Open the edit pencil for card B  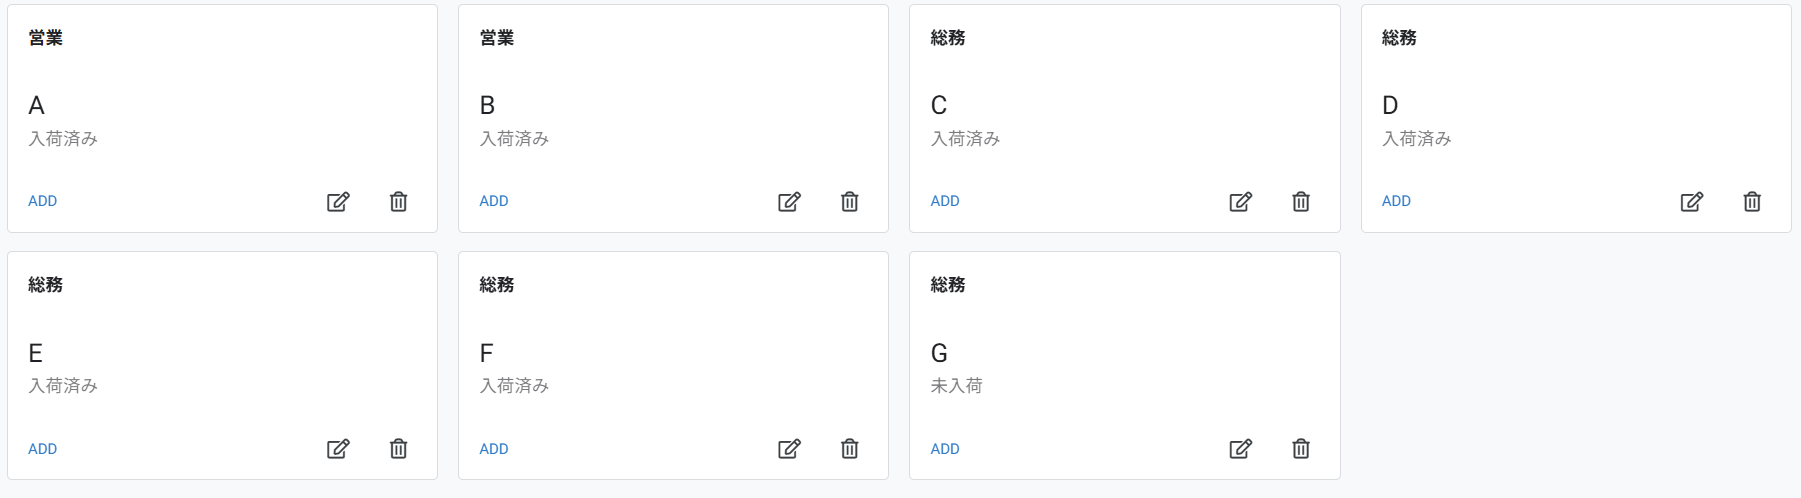pyautogui.click(x=789, y=201)
